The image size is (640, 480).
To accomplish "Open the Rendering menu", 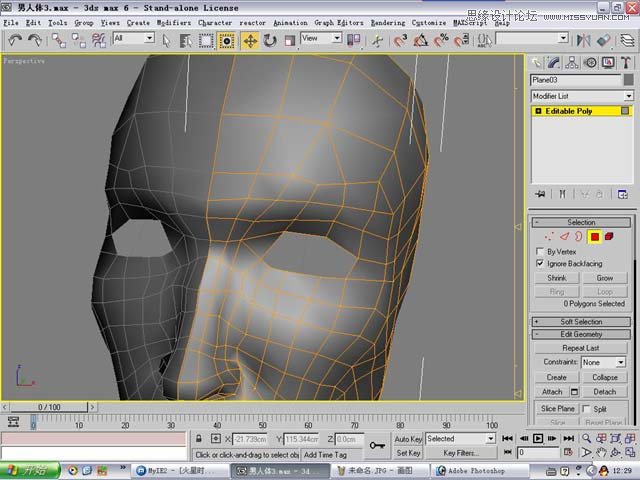I will [388, 22].
